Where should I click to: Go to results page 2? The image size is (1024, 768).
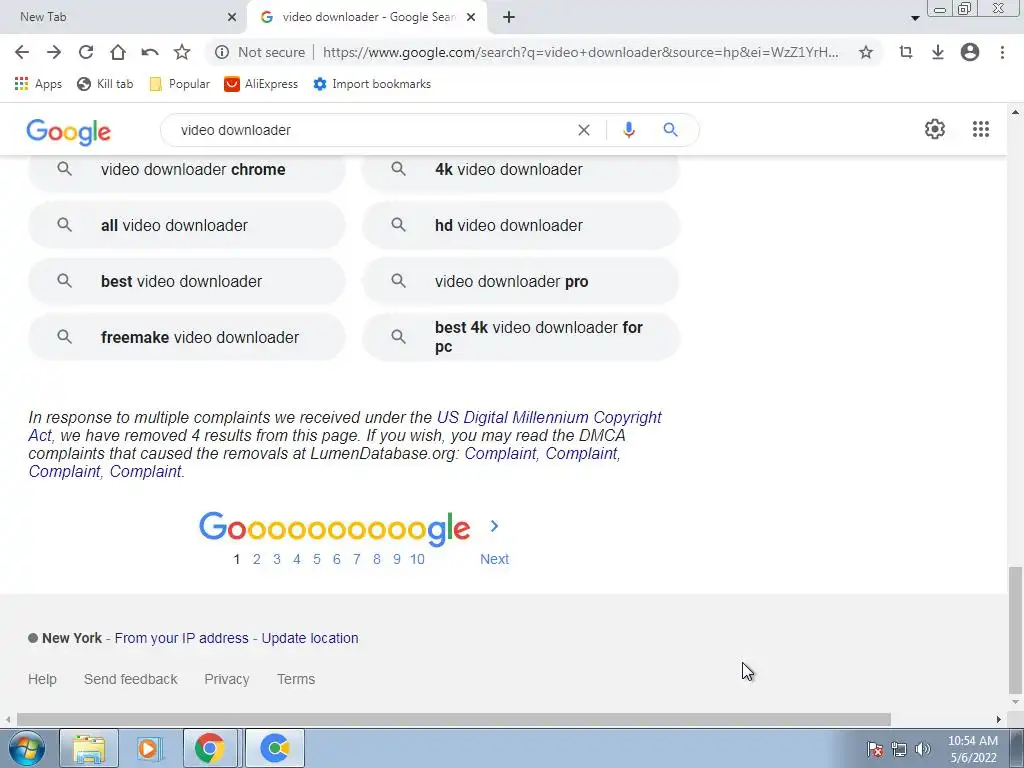click(x=257, y=560)
